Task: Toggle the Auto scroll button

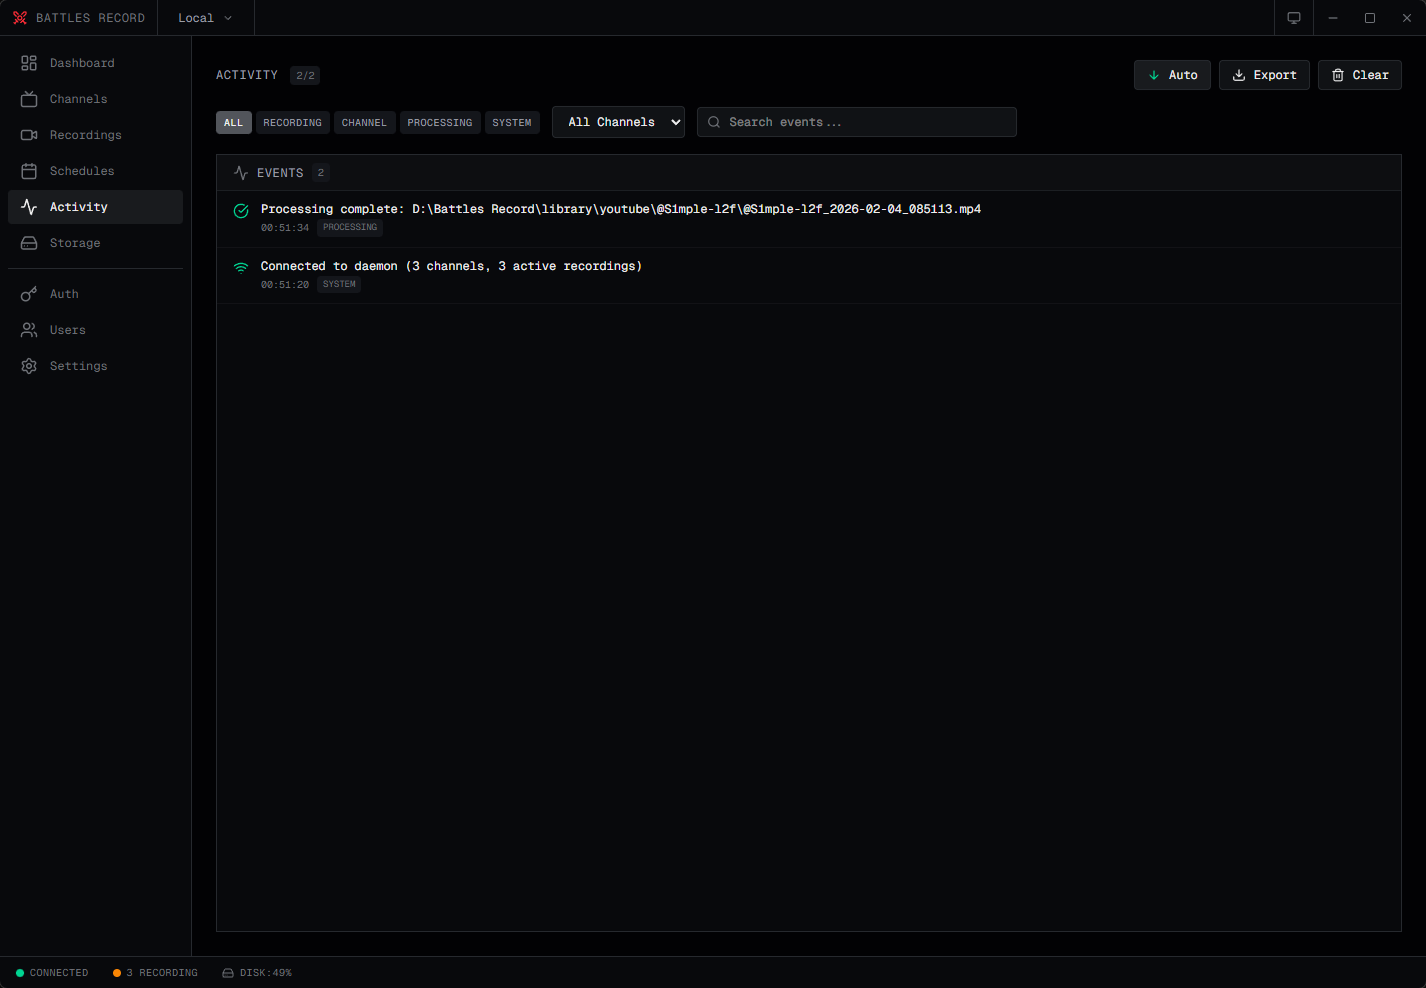Action: click(1171, 74)
